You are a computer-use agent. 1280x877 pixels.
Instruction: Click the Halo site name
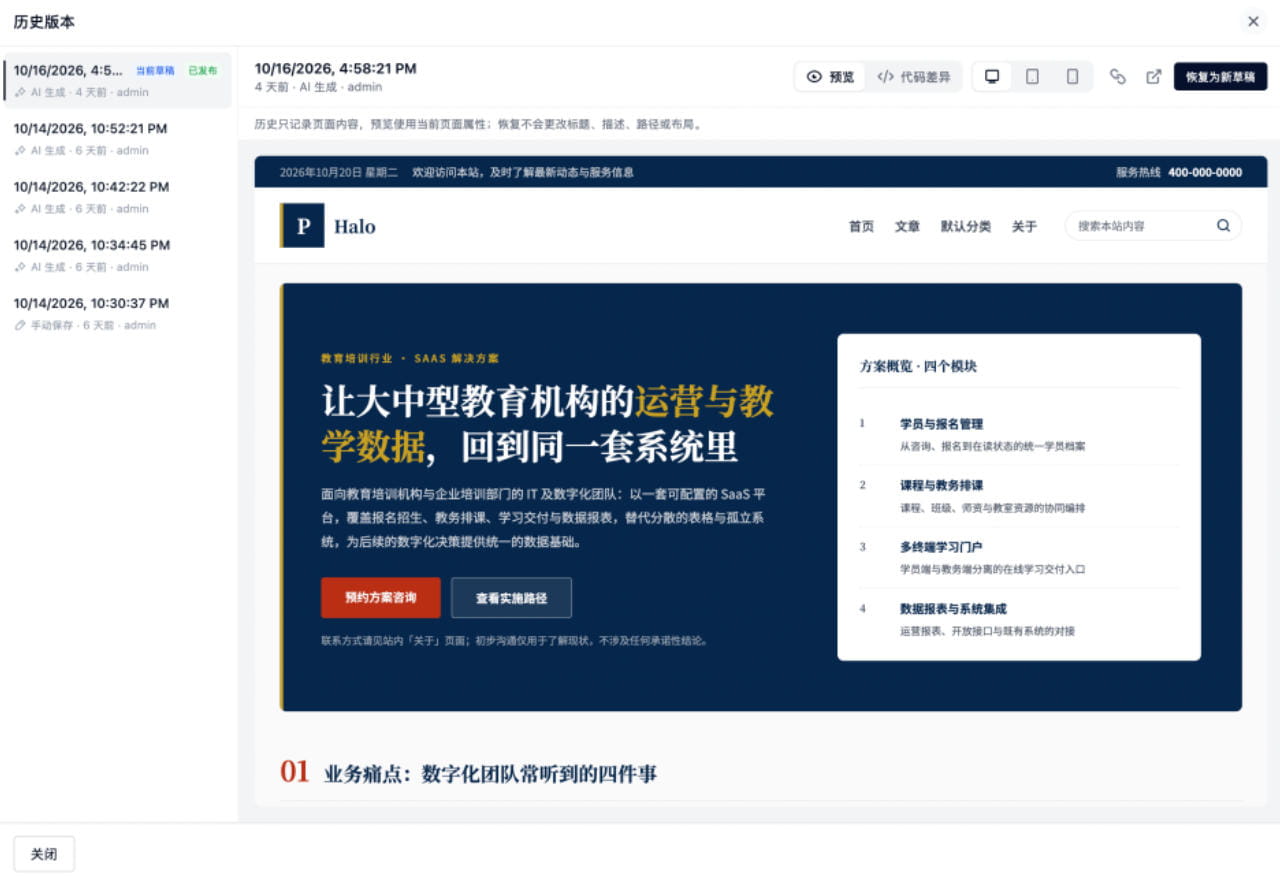pos(355,227)
